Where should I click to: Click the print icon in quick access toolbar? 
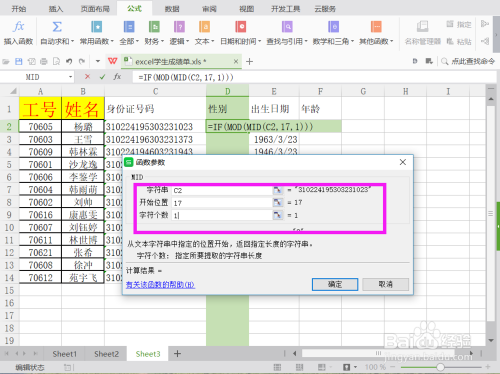click(44, 61)
